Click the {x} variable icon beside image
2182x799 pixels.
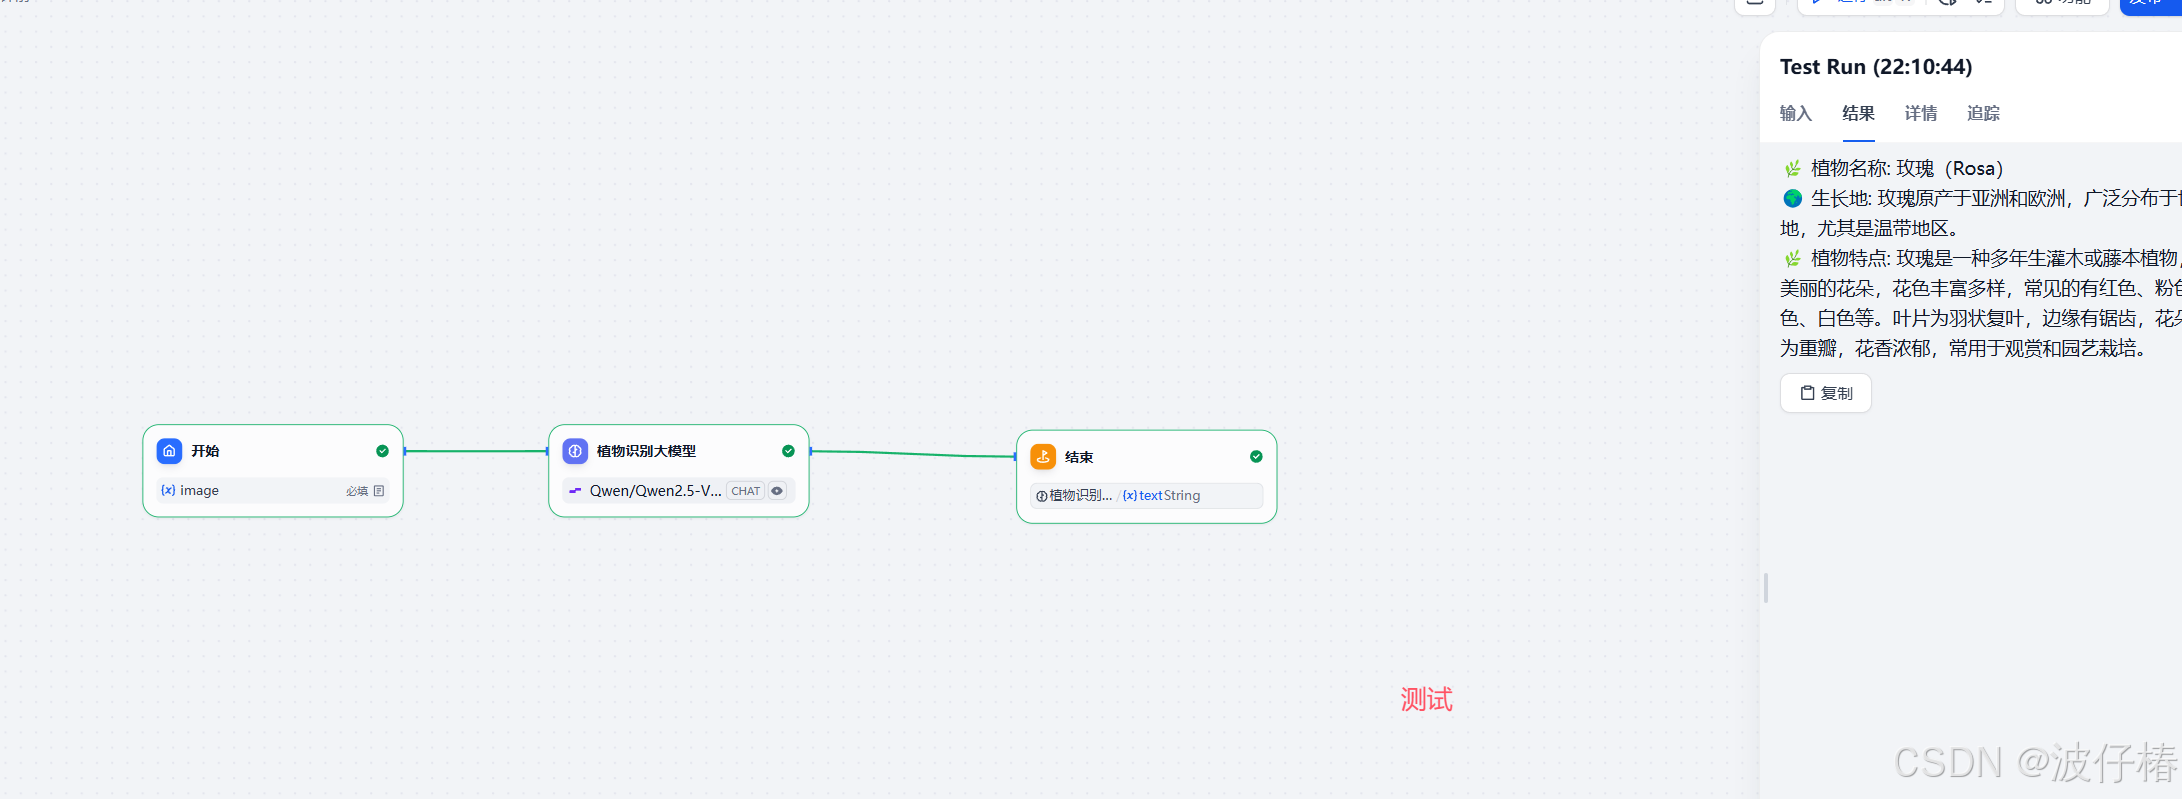pyautogui.click(x=168, y=490)
